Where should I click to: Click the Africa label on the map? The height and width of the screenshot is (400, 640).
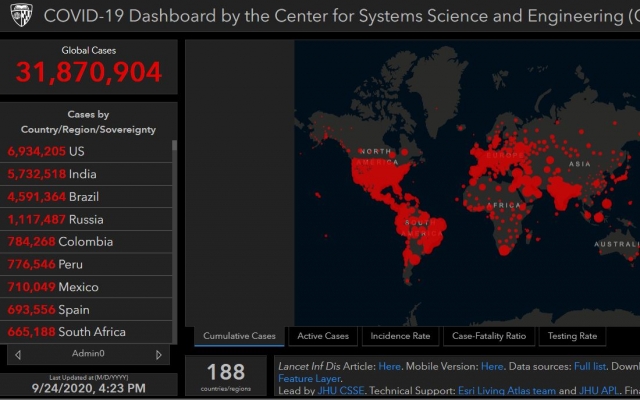[504, 205]
